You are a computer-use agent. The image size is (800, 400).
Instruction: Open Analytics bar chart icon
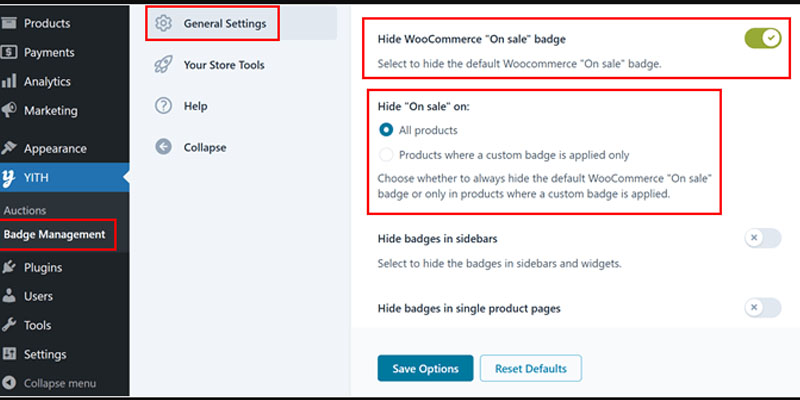coord(9,81)
